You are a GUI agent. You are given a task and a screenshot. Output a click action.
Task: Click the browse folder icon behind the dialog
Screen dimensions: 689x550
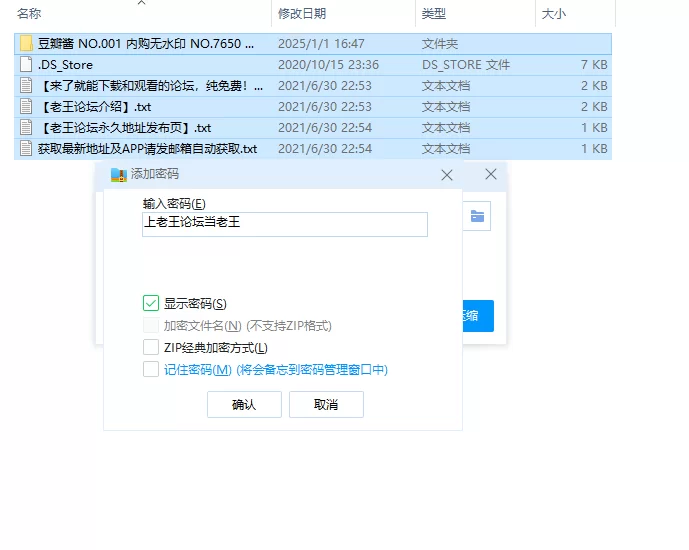pos(477,216)
